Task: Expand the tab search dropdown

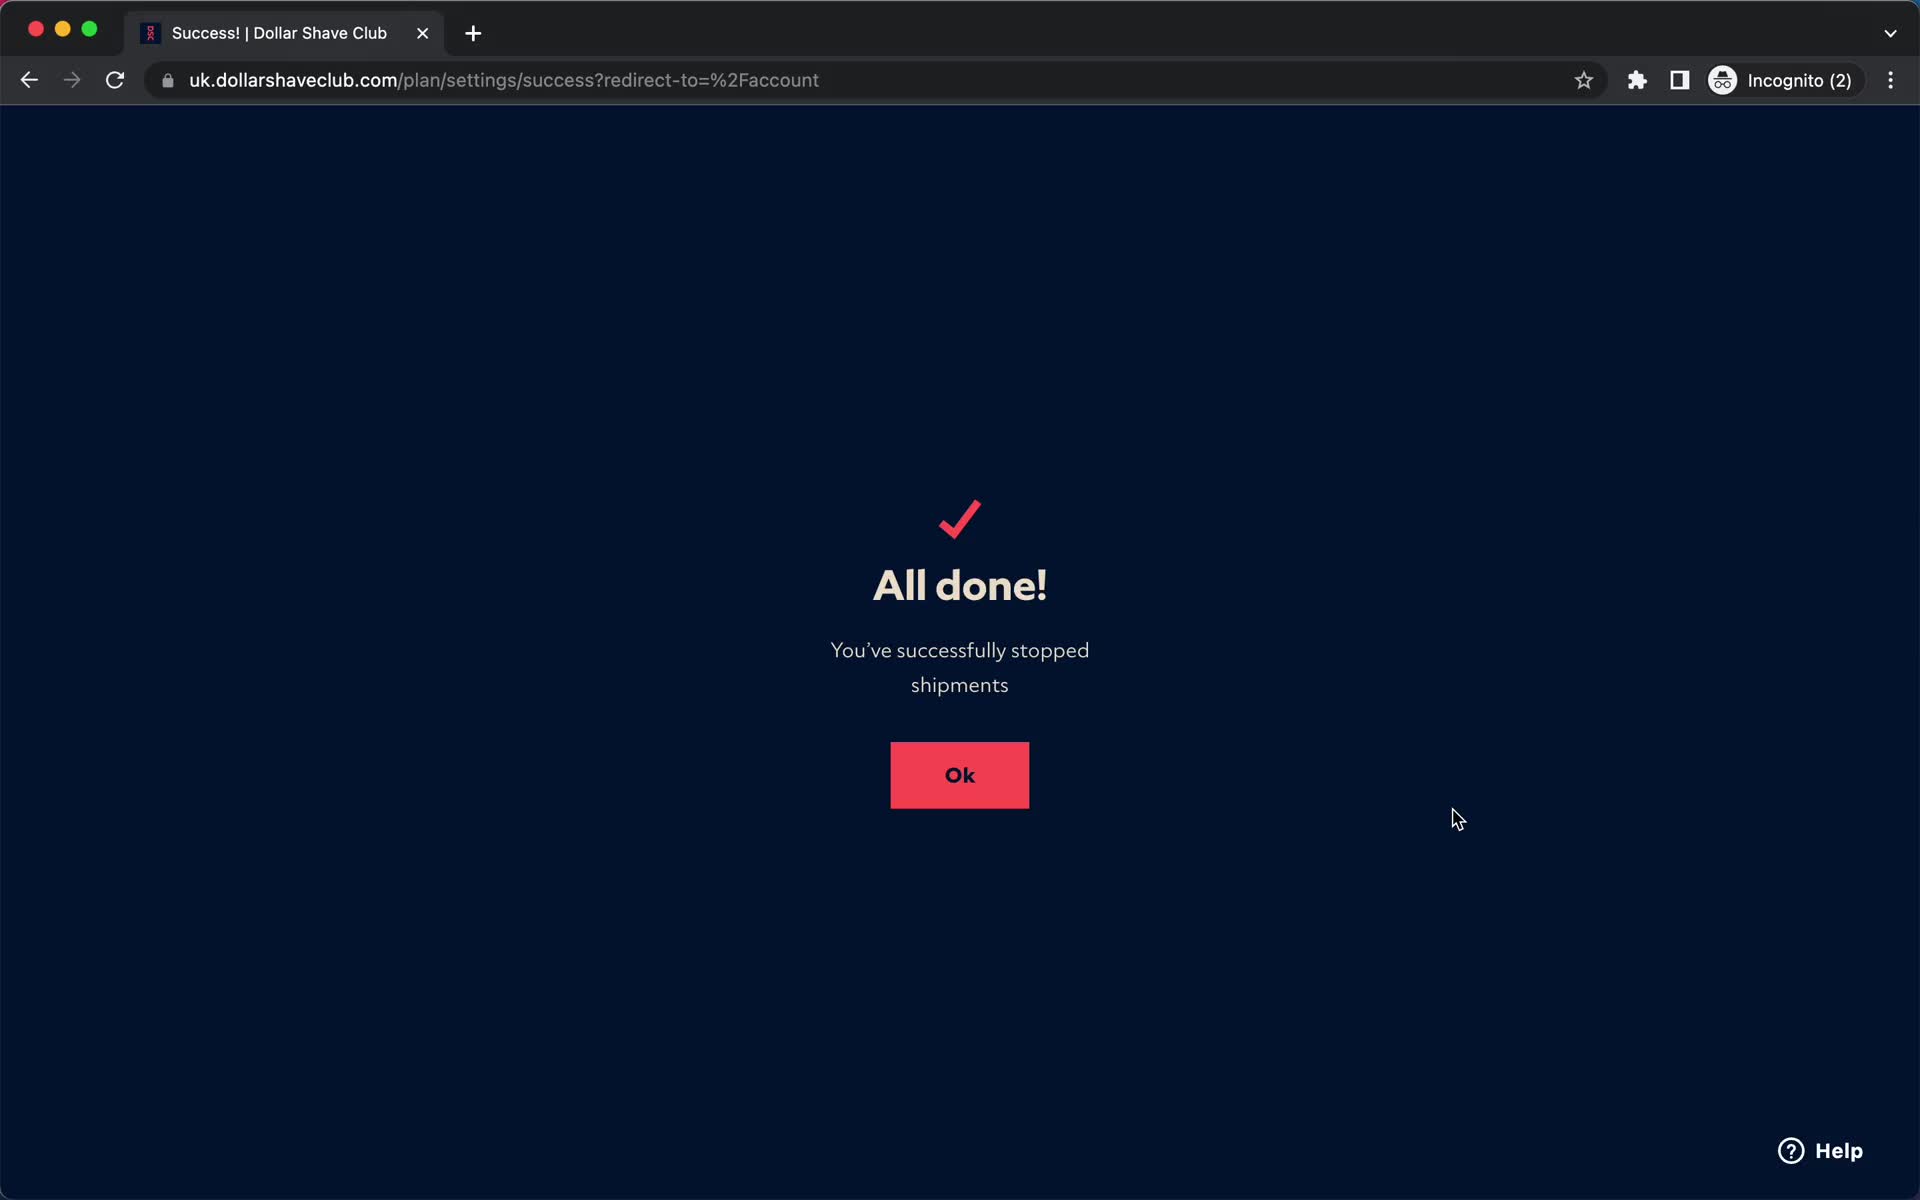Action: click(1890, 33)
